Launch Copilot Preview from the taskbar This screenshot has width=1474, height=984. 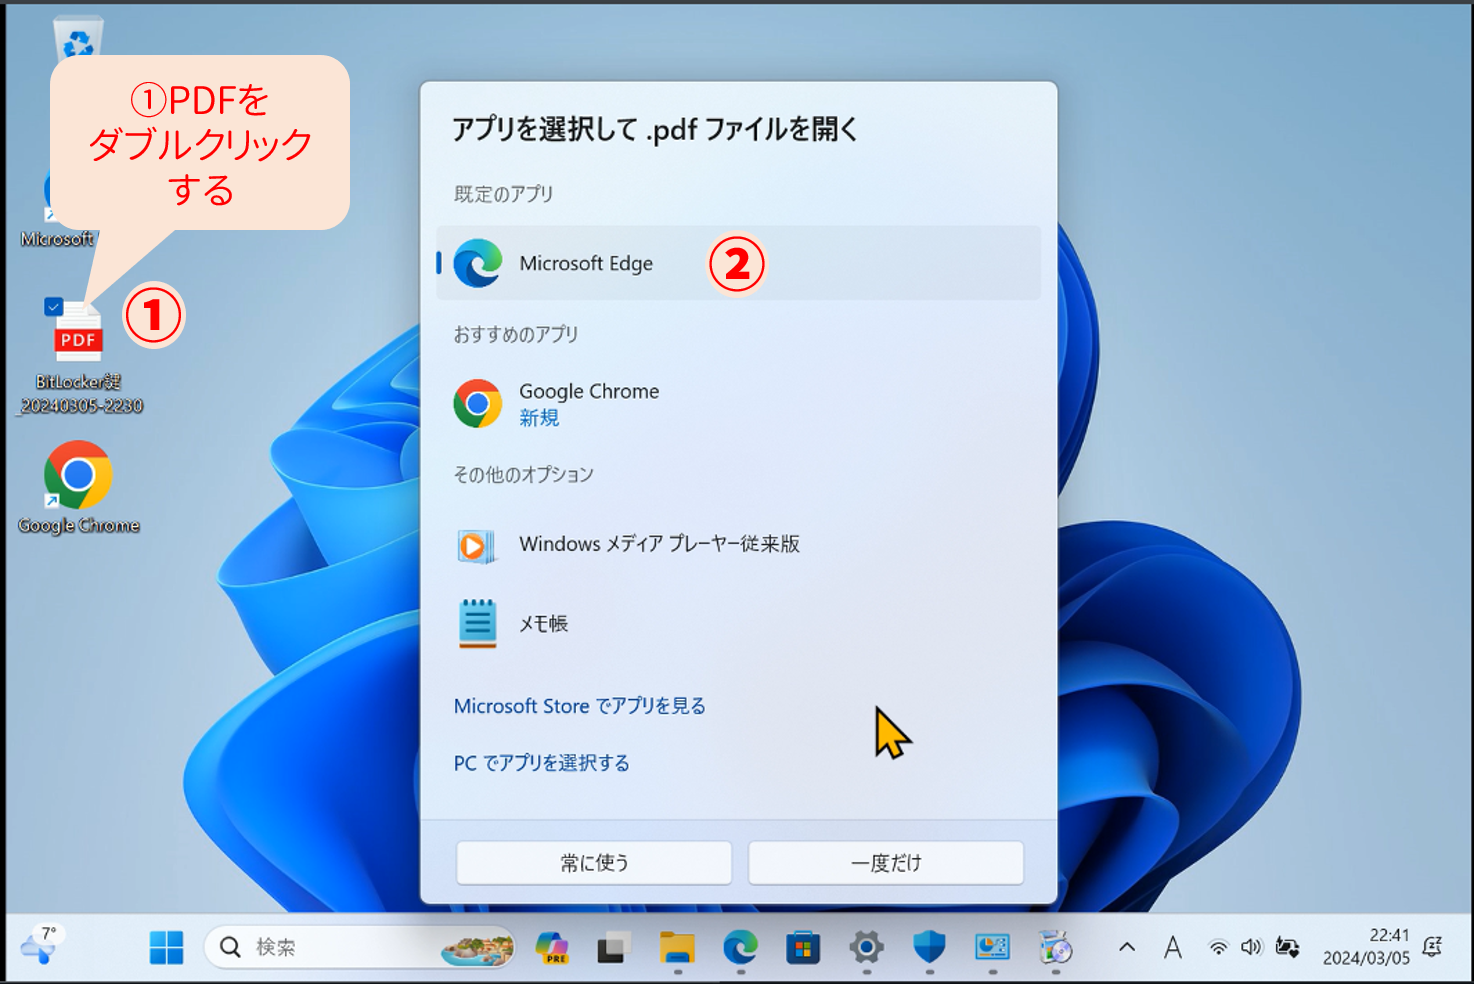tap(553, 947)
